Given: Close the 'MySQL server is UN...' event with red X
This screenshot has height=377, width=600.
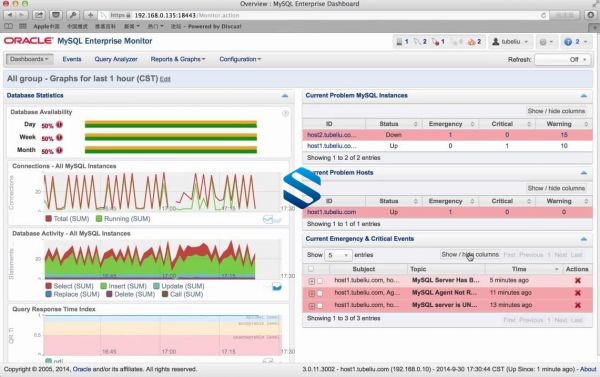Looking at the screenshot, I should [578, 305].
